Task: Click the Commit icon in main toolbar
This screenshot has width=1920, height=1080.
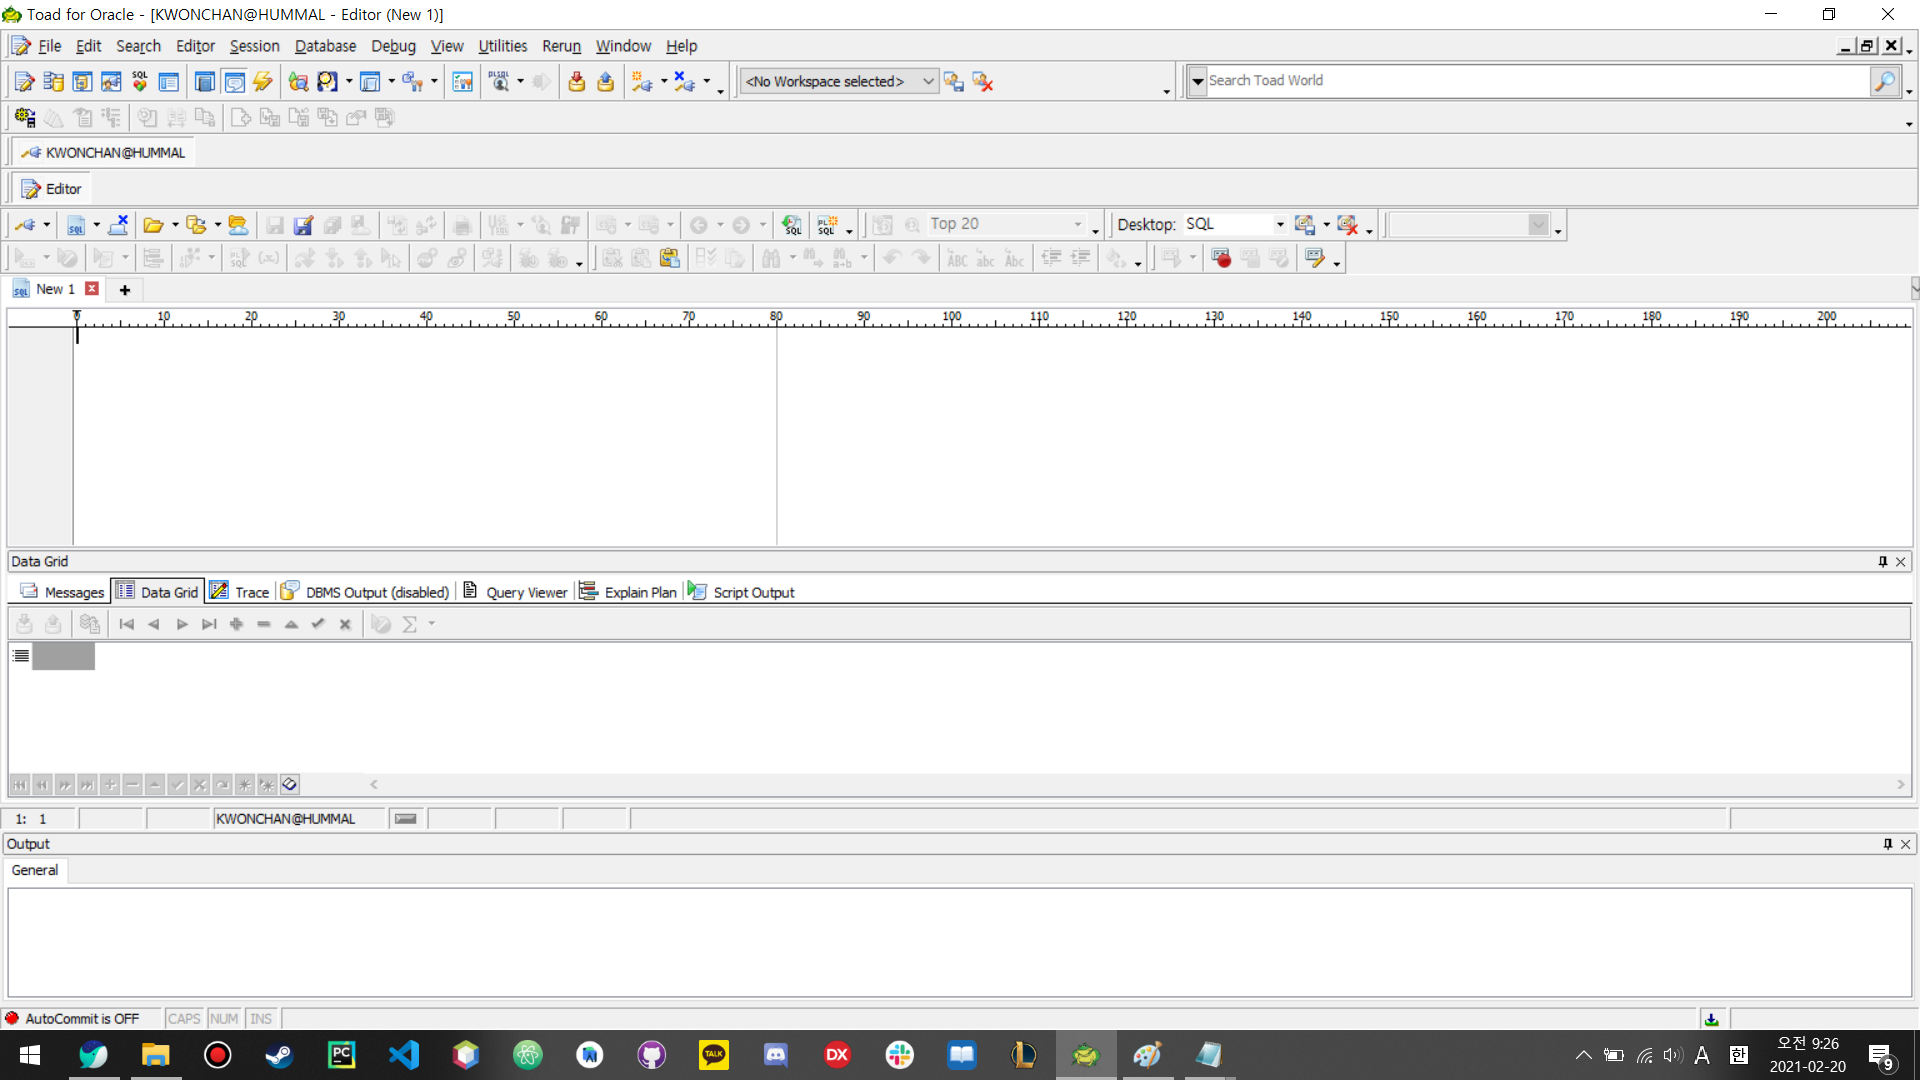Action: tap(576, 82)
